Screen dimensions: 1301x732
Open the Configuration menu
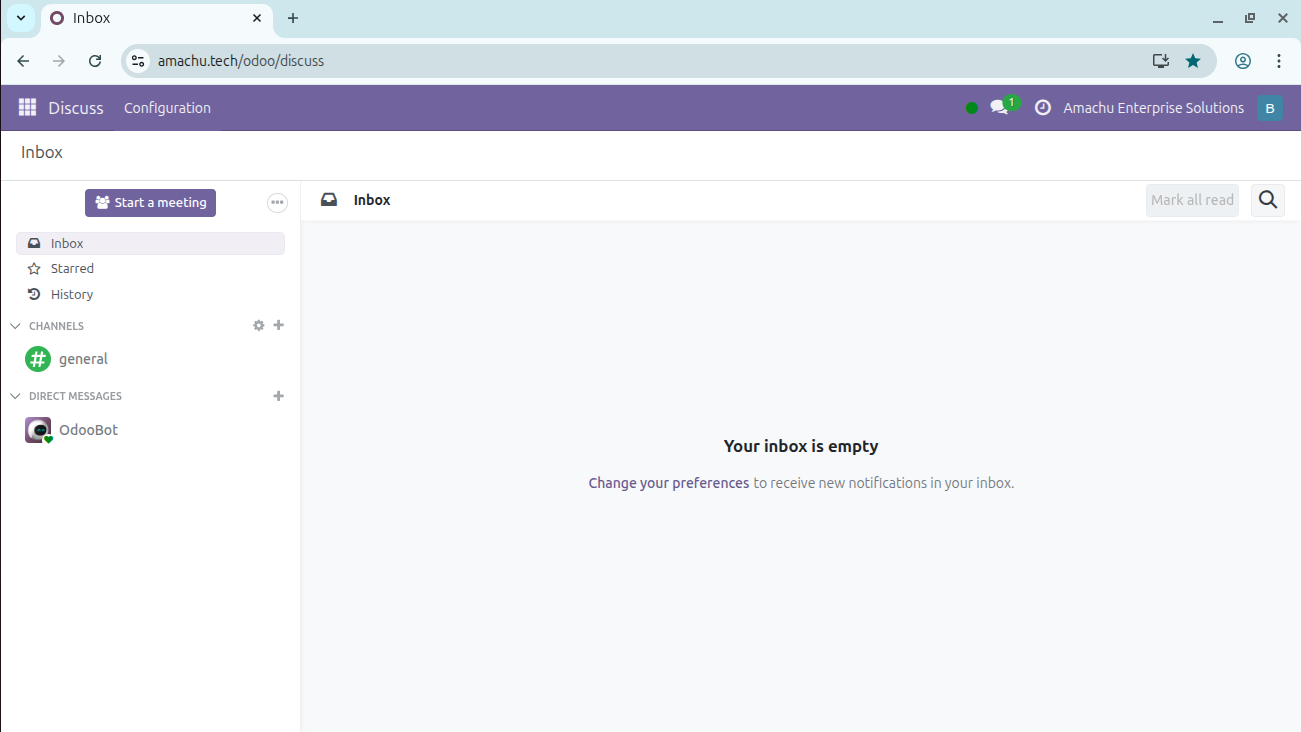click(x=167, y=108)
